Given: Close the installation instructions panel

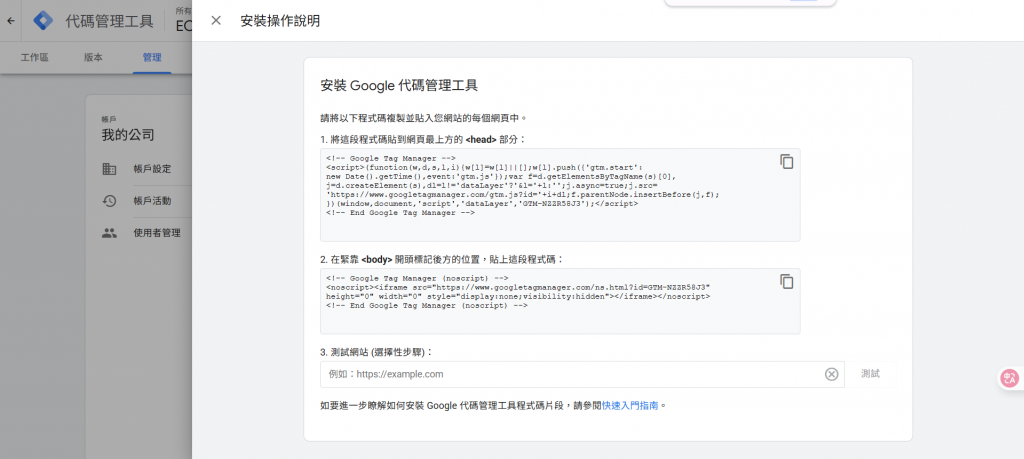Looking at the screenshot, I should point(216,20).
